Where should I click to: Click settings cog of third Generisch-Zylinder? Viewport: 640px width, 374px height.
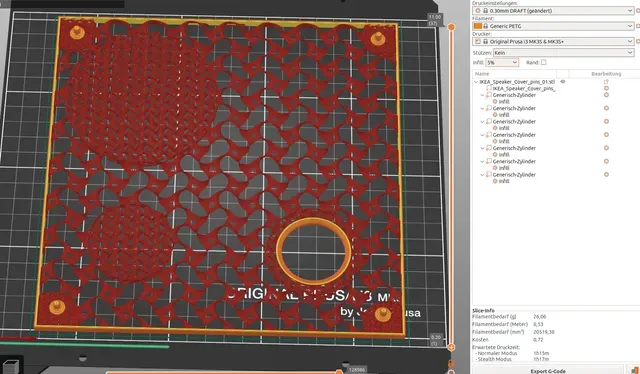pyautogui.click(x=606, y=121)
